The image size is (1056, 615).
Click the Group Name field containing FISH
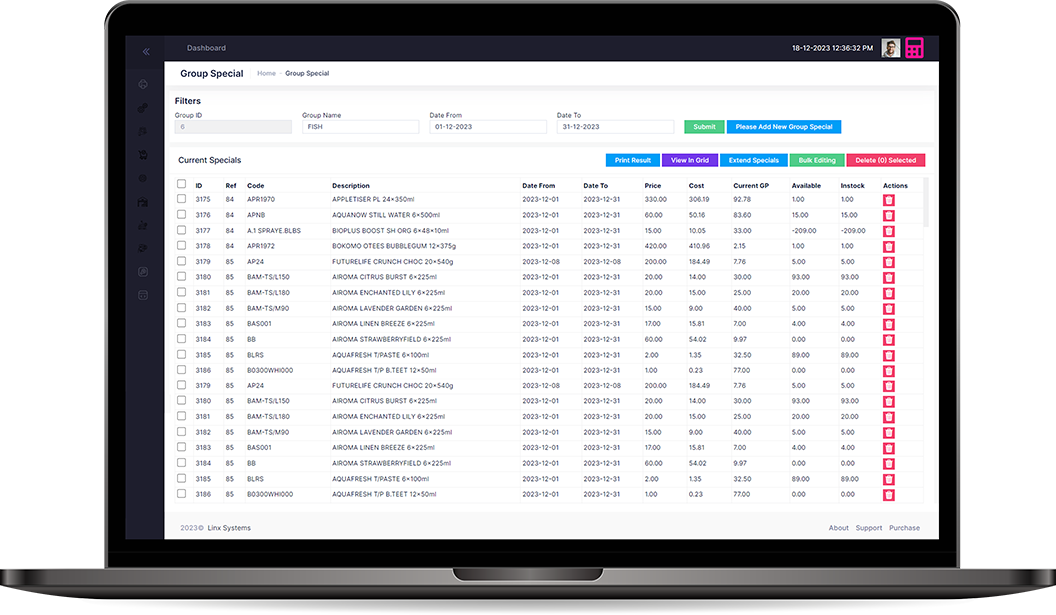click(x=360, y=127)
